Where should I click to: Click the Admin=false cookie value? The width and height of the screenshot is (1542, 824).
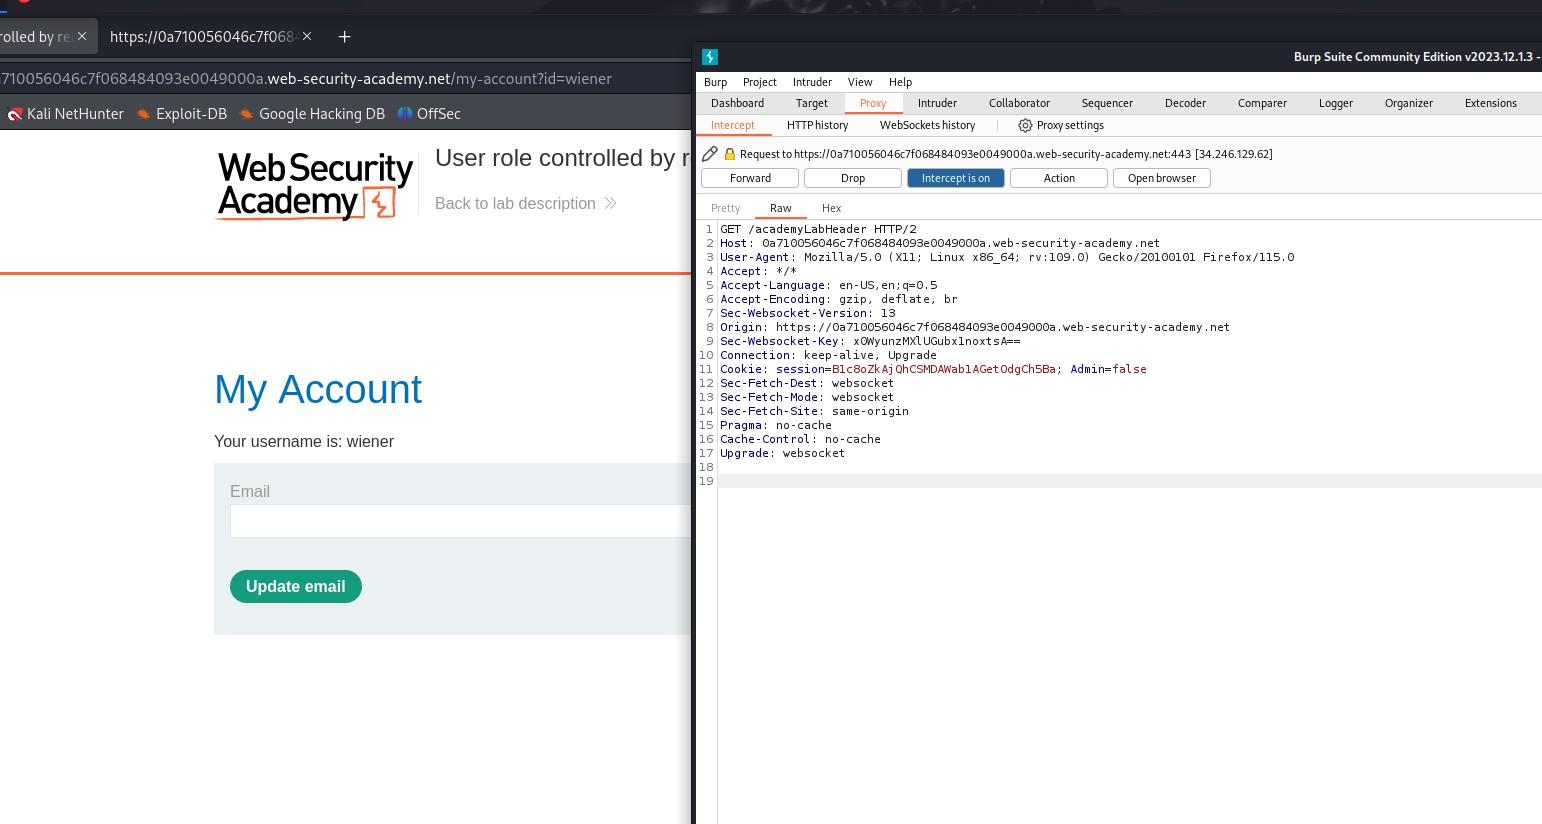tap(1108, 369)
